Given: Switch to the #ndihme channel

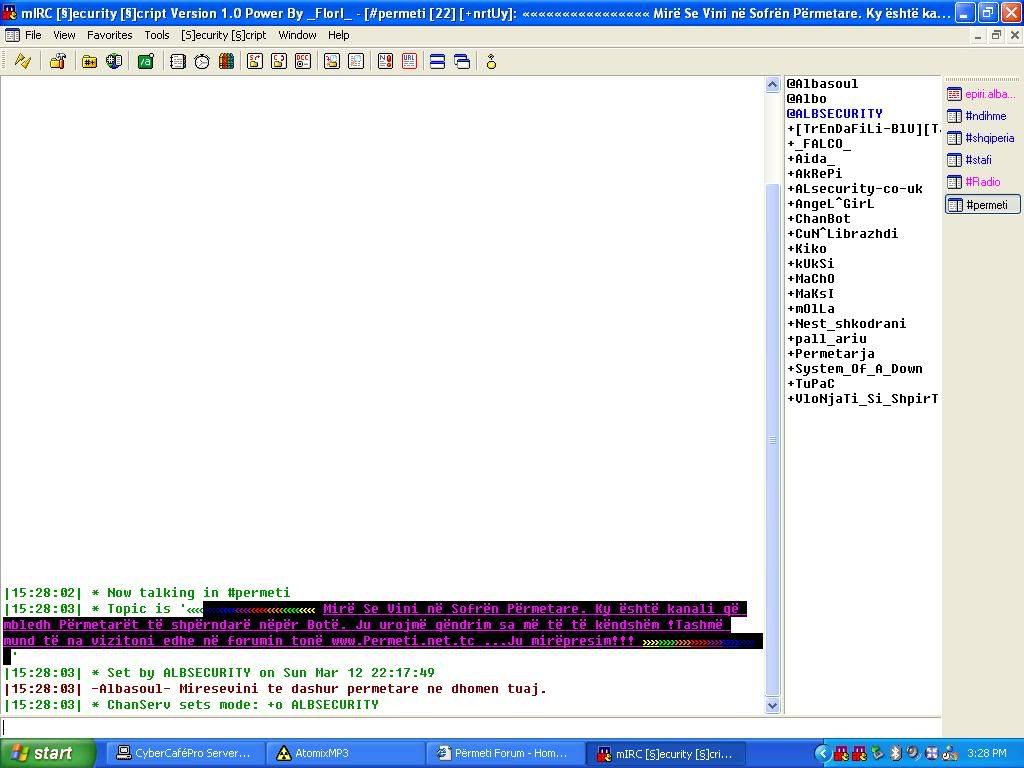Looking at the screenshot, I should (x=982, y=116).
